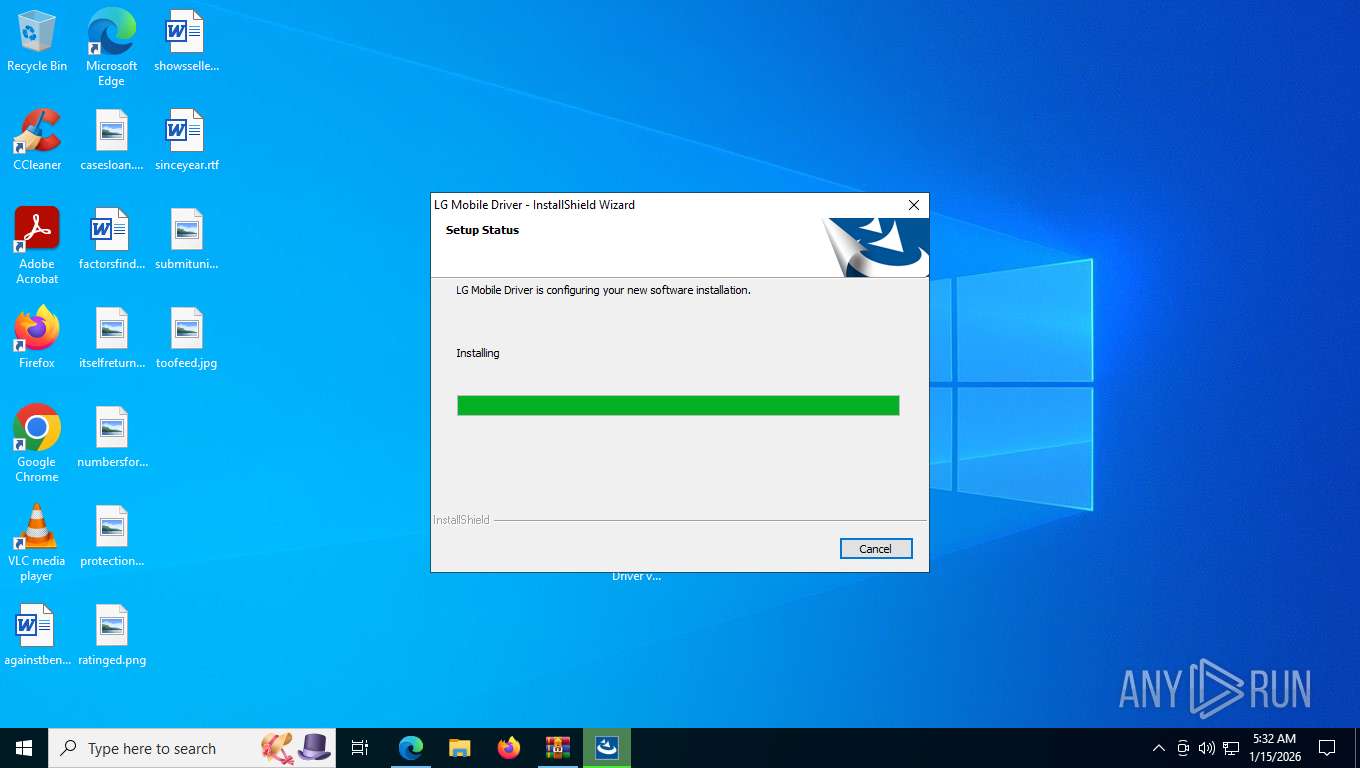The height and width of the screenshot is (768, 1360).
Task: Open the protection image file
Action: pos(111,537)
